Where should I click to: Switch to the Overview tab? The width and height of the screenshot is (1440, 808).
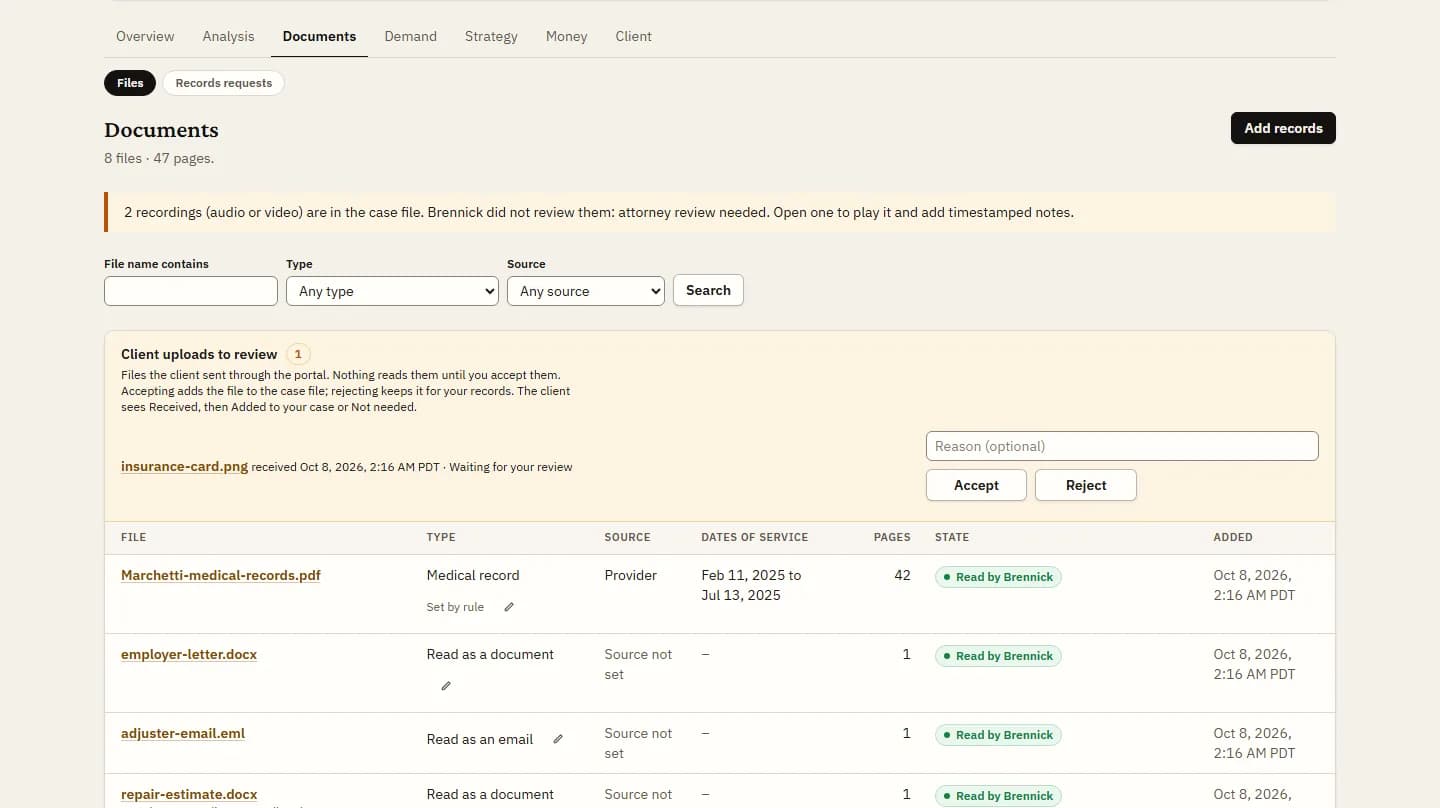click(x=145, y=36)
